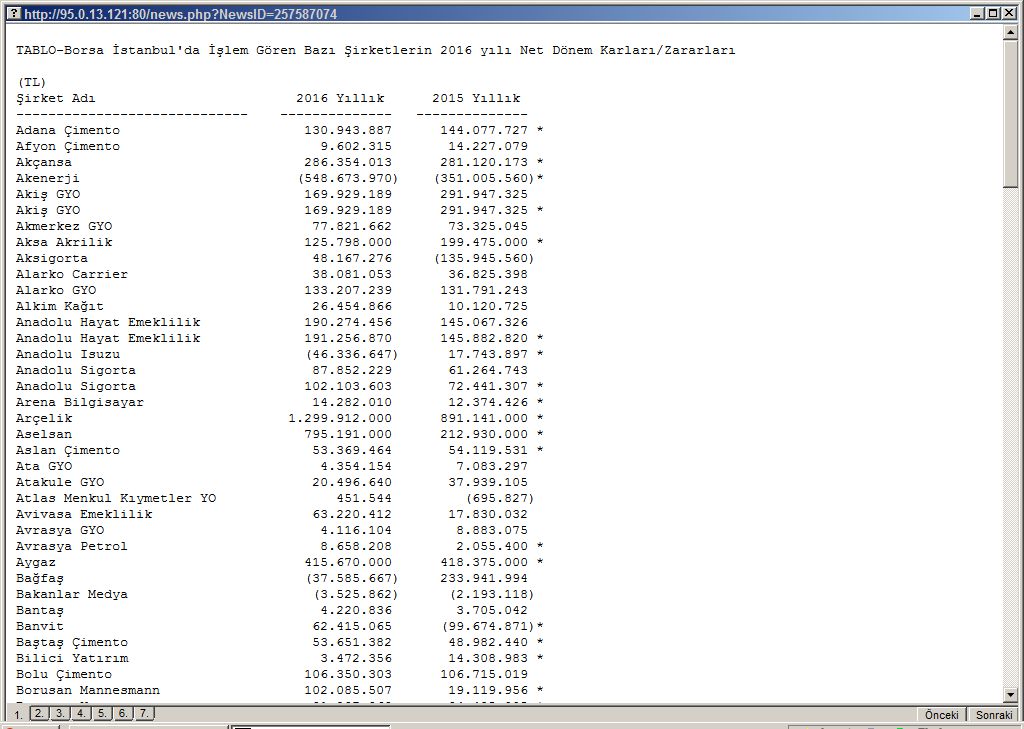Minimize the news window
Image resolution: width=1024 pixels, height=729 pixels.
pyautogui.click(x=977, y=13)
